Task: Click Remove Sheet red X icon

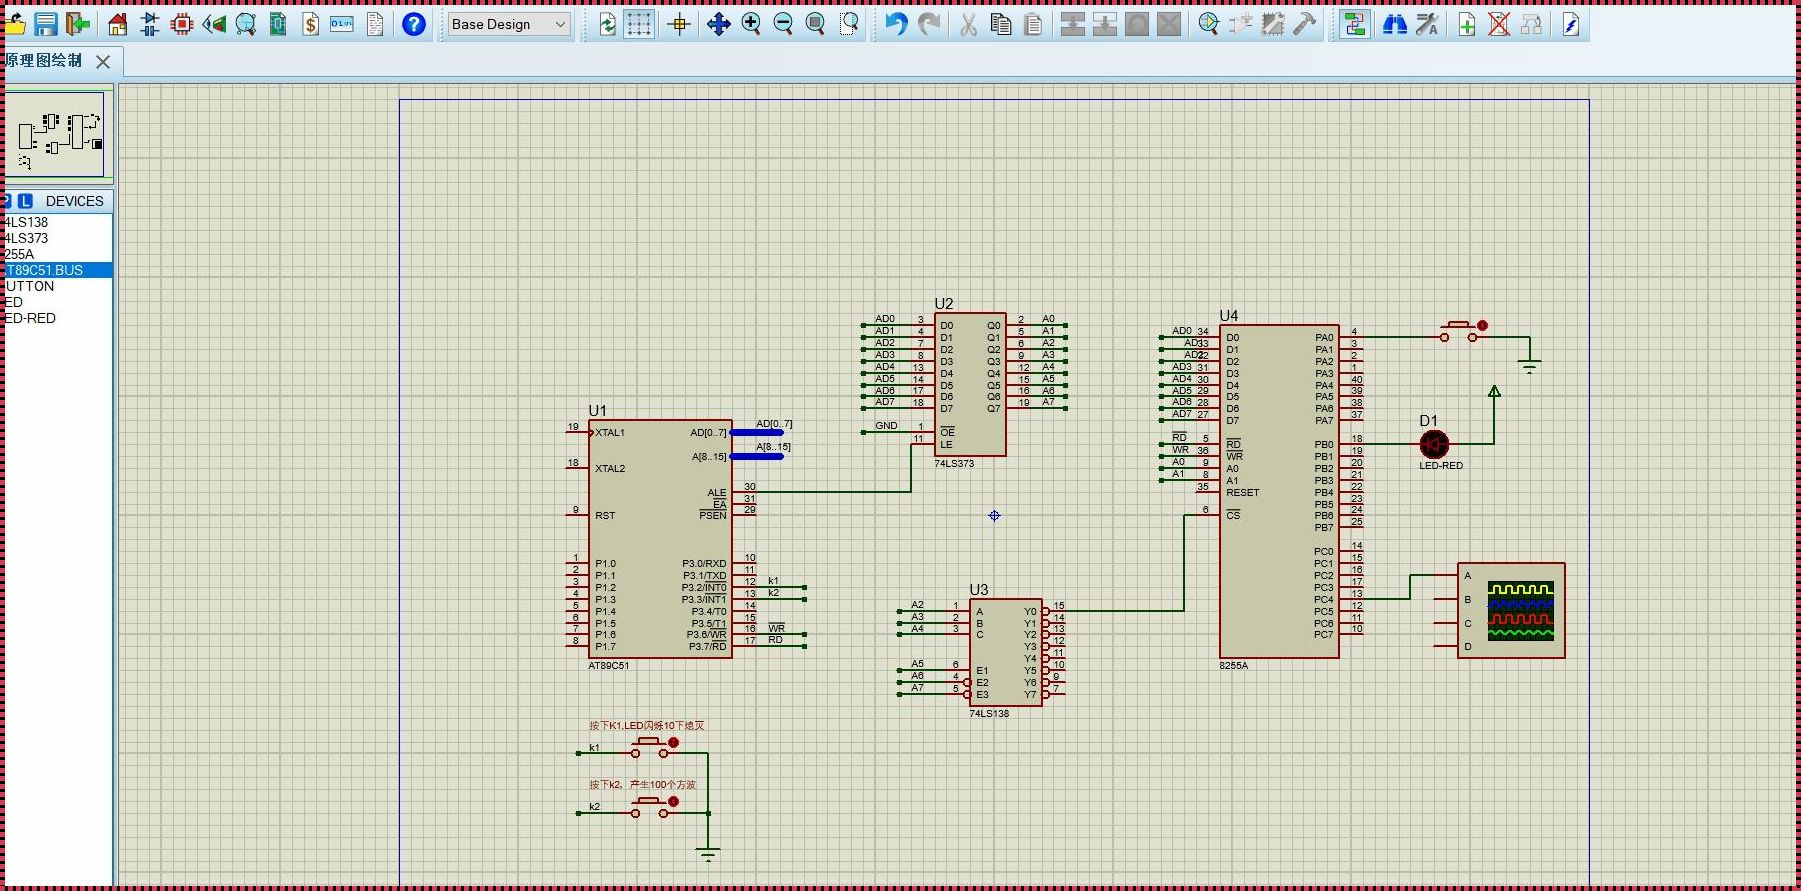Action: point(1498,24)
